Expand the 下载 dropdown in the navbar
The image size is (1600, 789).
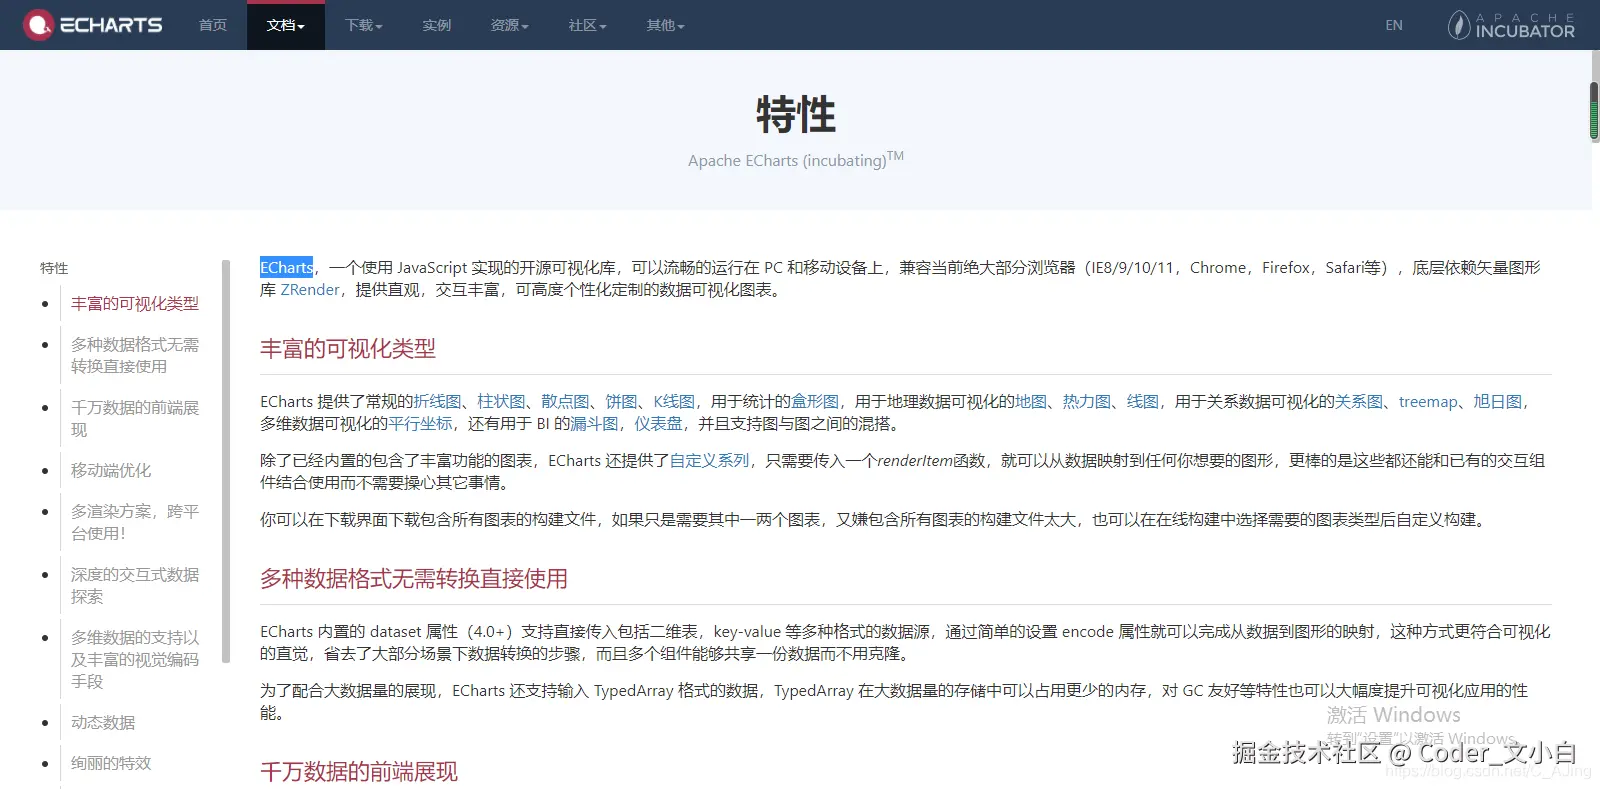(x=364, y=25)
